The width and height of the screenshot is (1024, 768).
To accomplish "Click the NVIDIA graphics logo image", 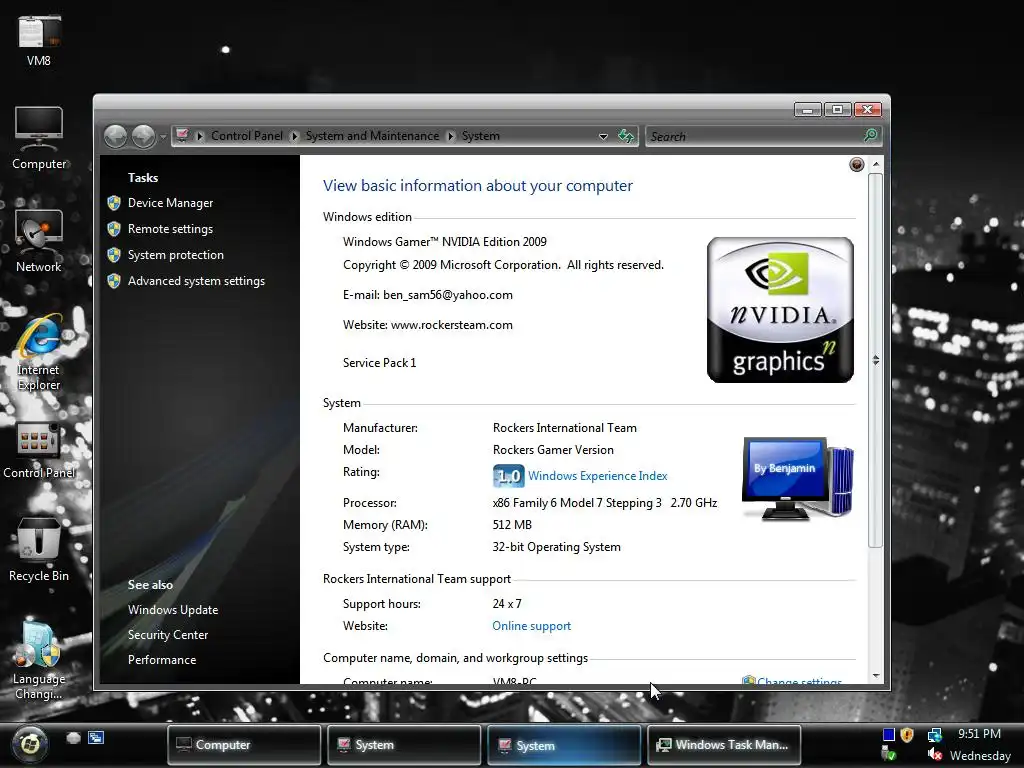I will (780, 310).
